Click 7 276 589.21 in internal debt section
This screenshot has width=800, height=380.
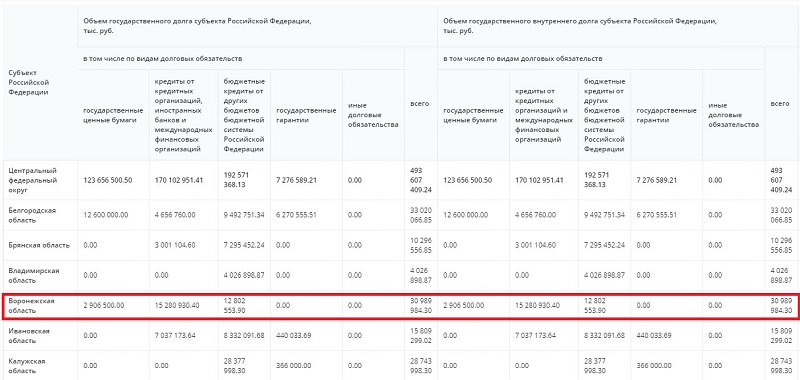[657, 180]
